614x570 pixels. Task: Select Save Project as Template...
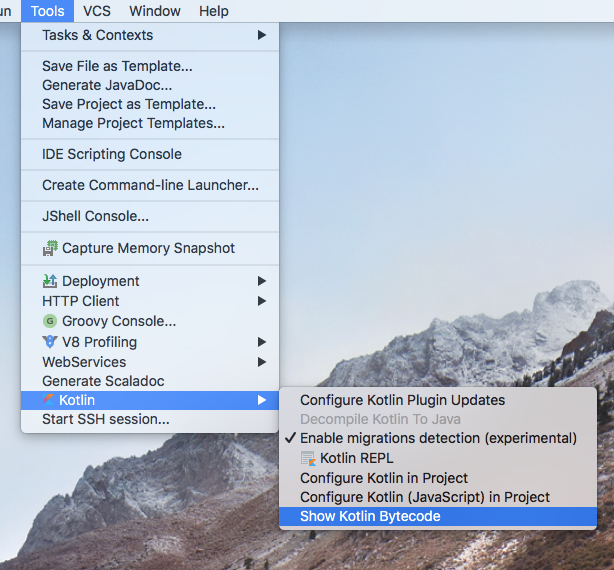pyautogui.click(x=150, y=104)
